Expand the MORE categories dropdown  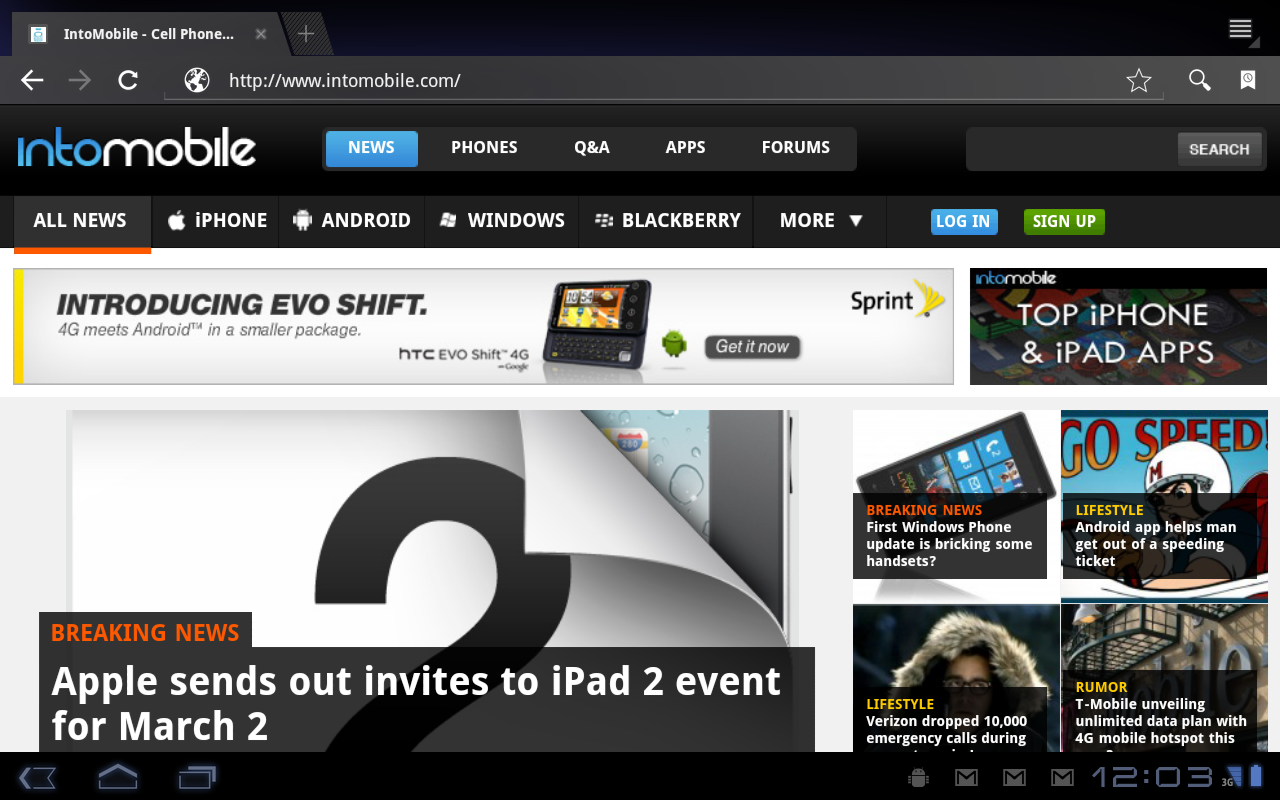[820, 221]
